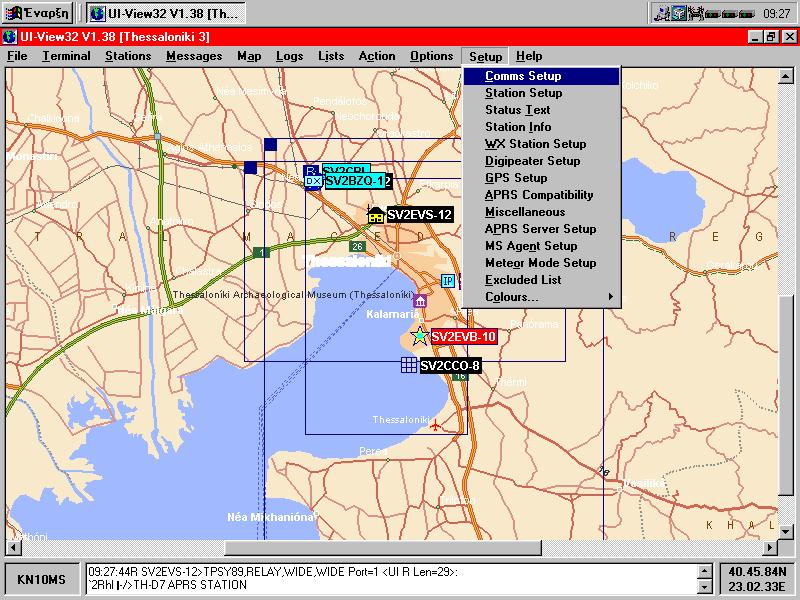Screen dimensions: 800x600
Task: Click map scroll down arrow
Action: pyautogui.click(x=786, y=532)
